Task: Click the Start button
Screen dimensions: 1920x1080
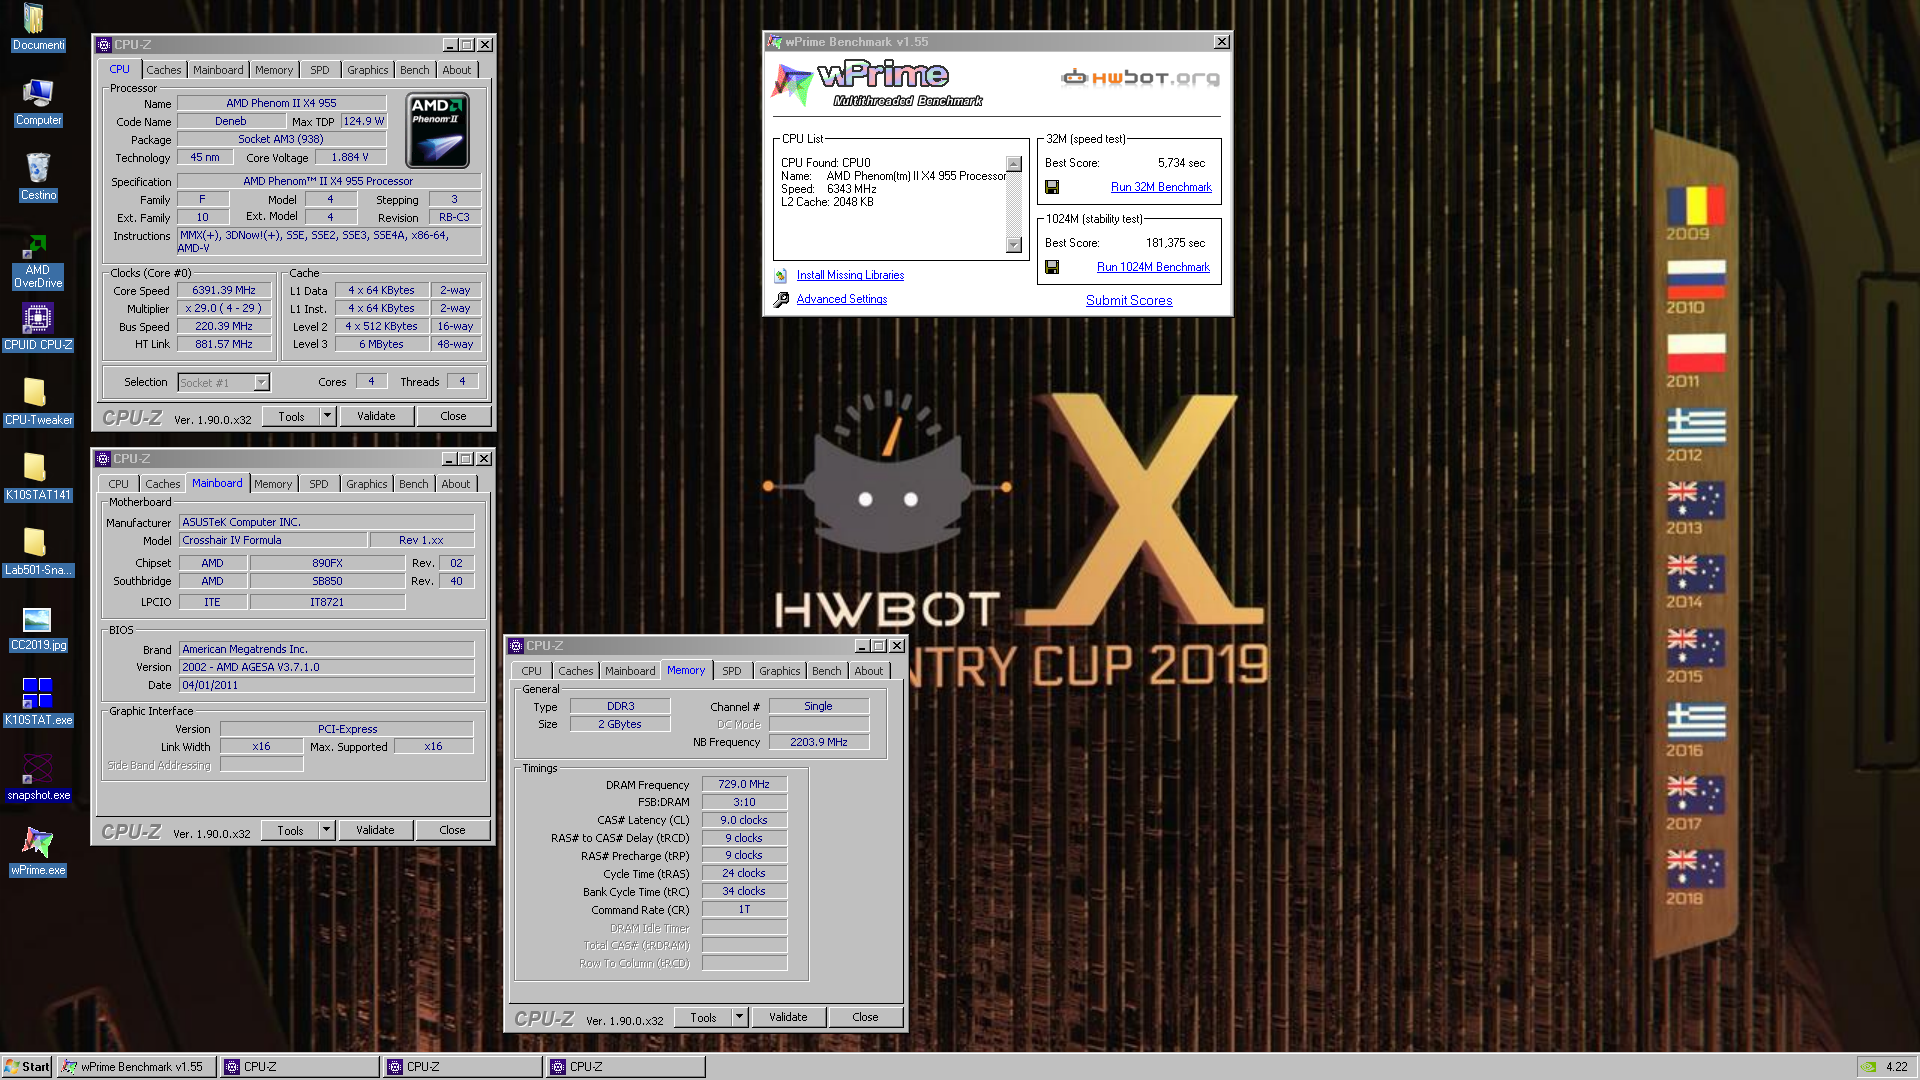Action: point(27,1067)
